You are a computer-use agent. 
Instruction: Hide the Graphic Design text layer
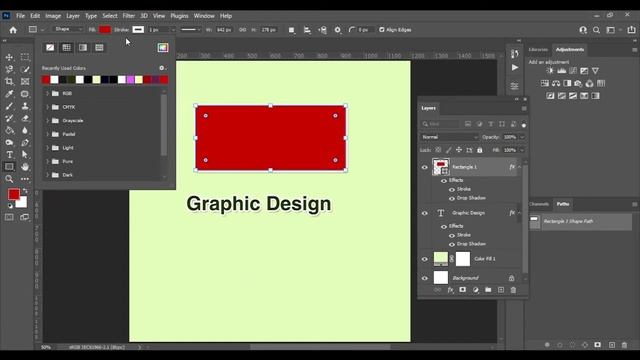click(424, 213)
